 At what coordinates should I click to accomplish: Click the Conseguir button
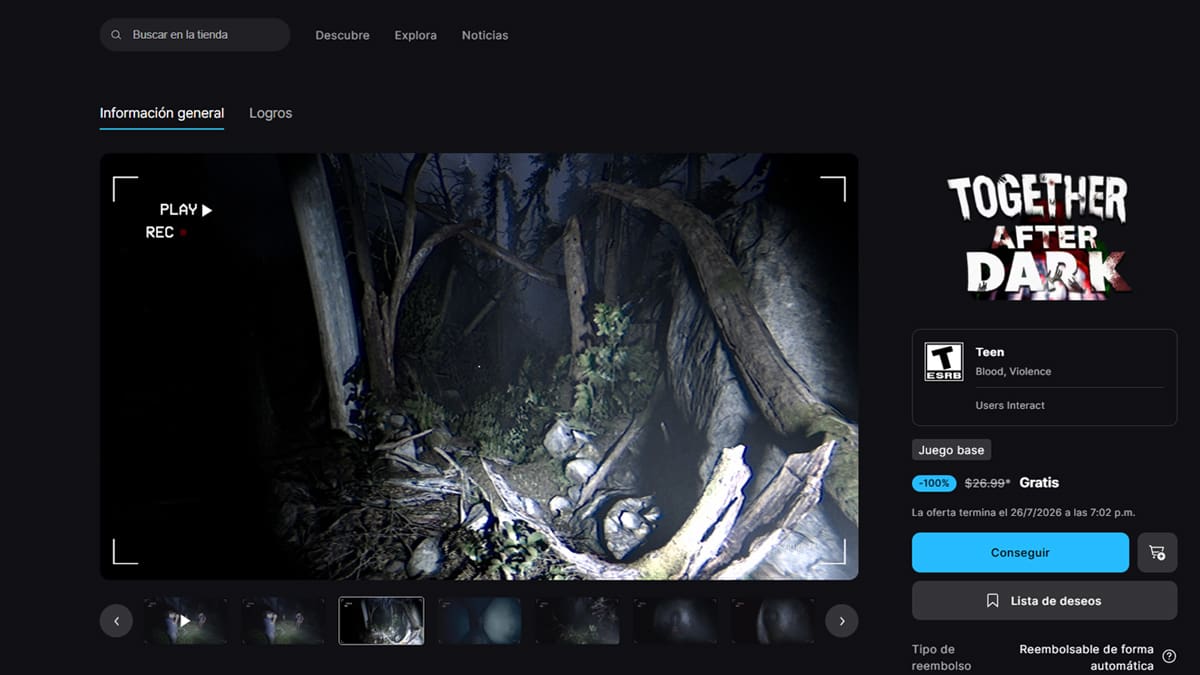tap(1020, 552)
